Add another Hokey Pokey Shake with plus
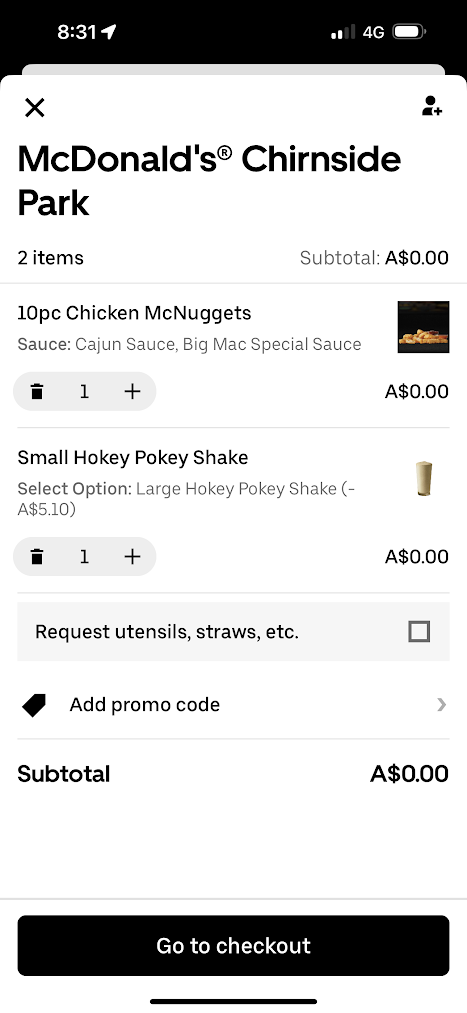This screenshot has width=467, height=1013. pyautogui.click(x=132, y=557)
